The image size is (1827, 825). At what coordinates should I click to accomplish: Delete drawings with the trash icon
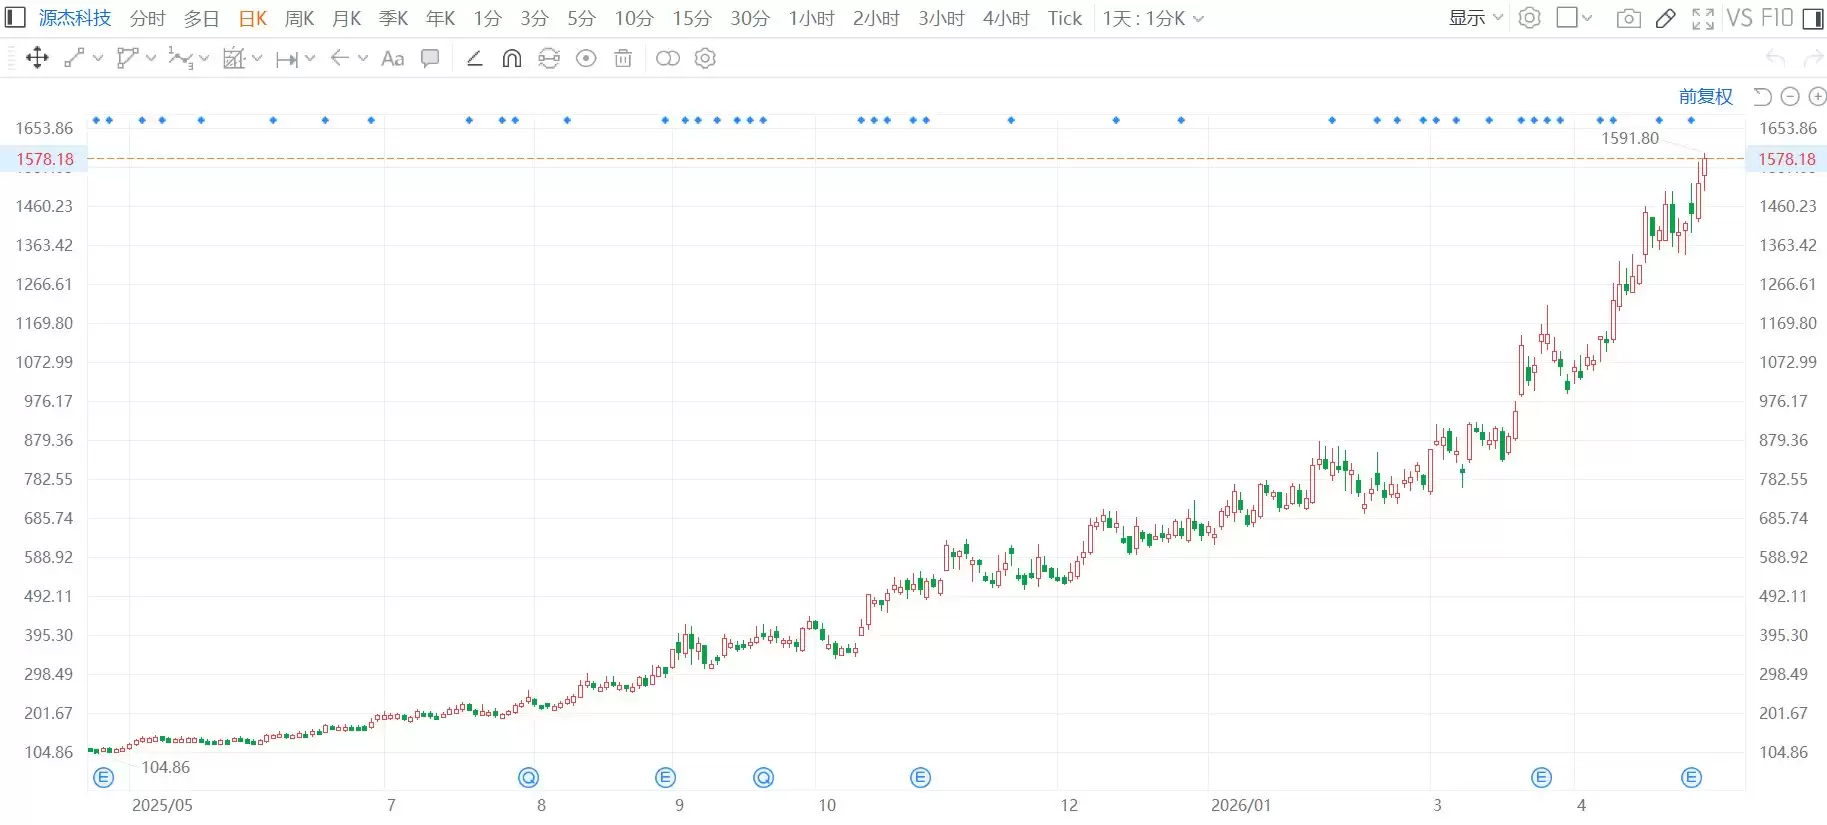click(x=623, y=58)
